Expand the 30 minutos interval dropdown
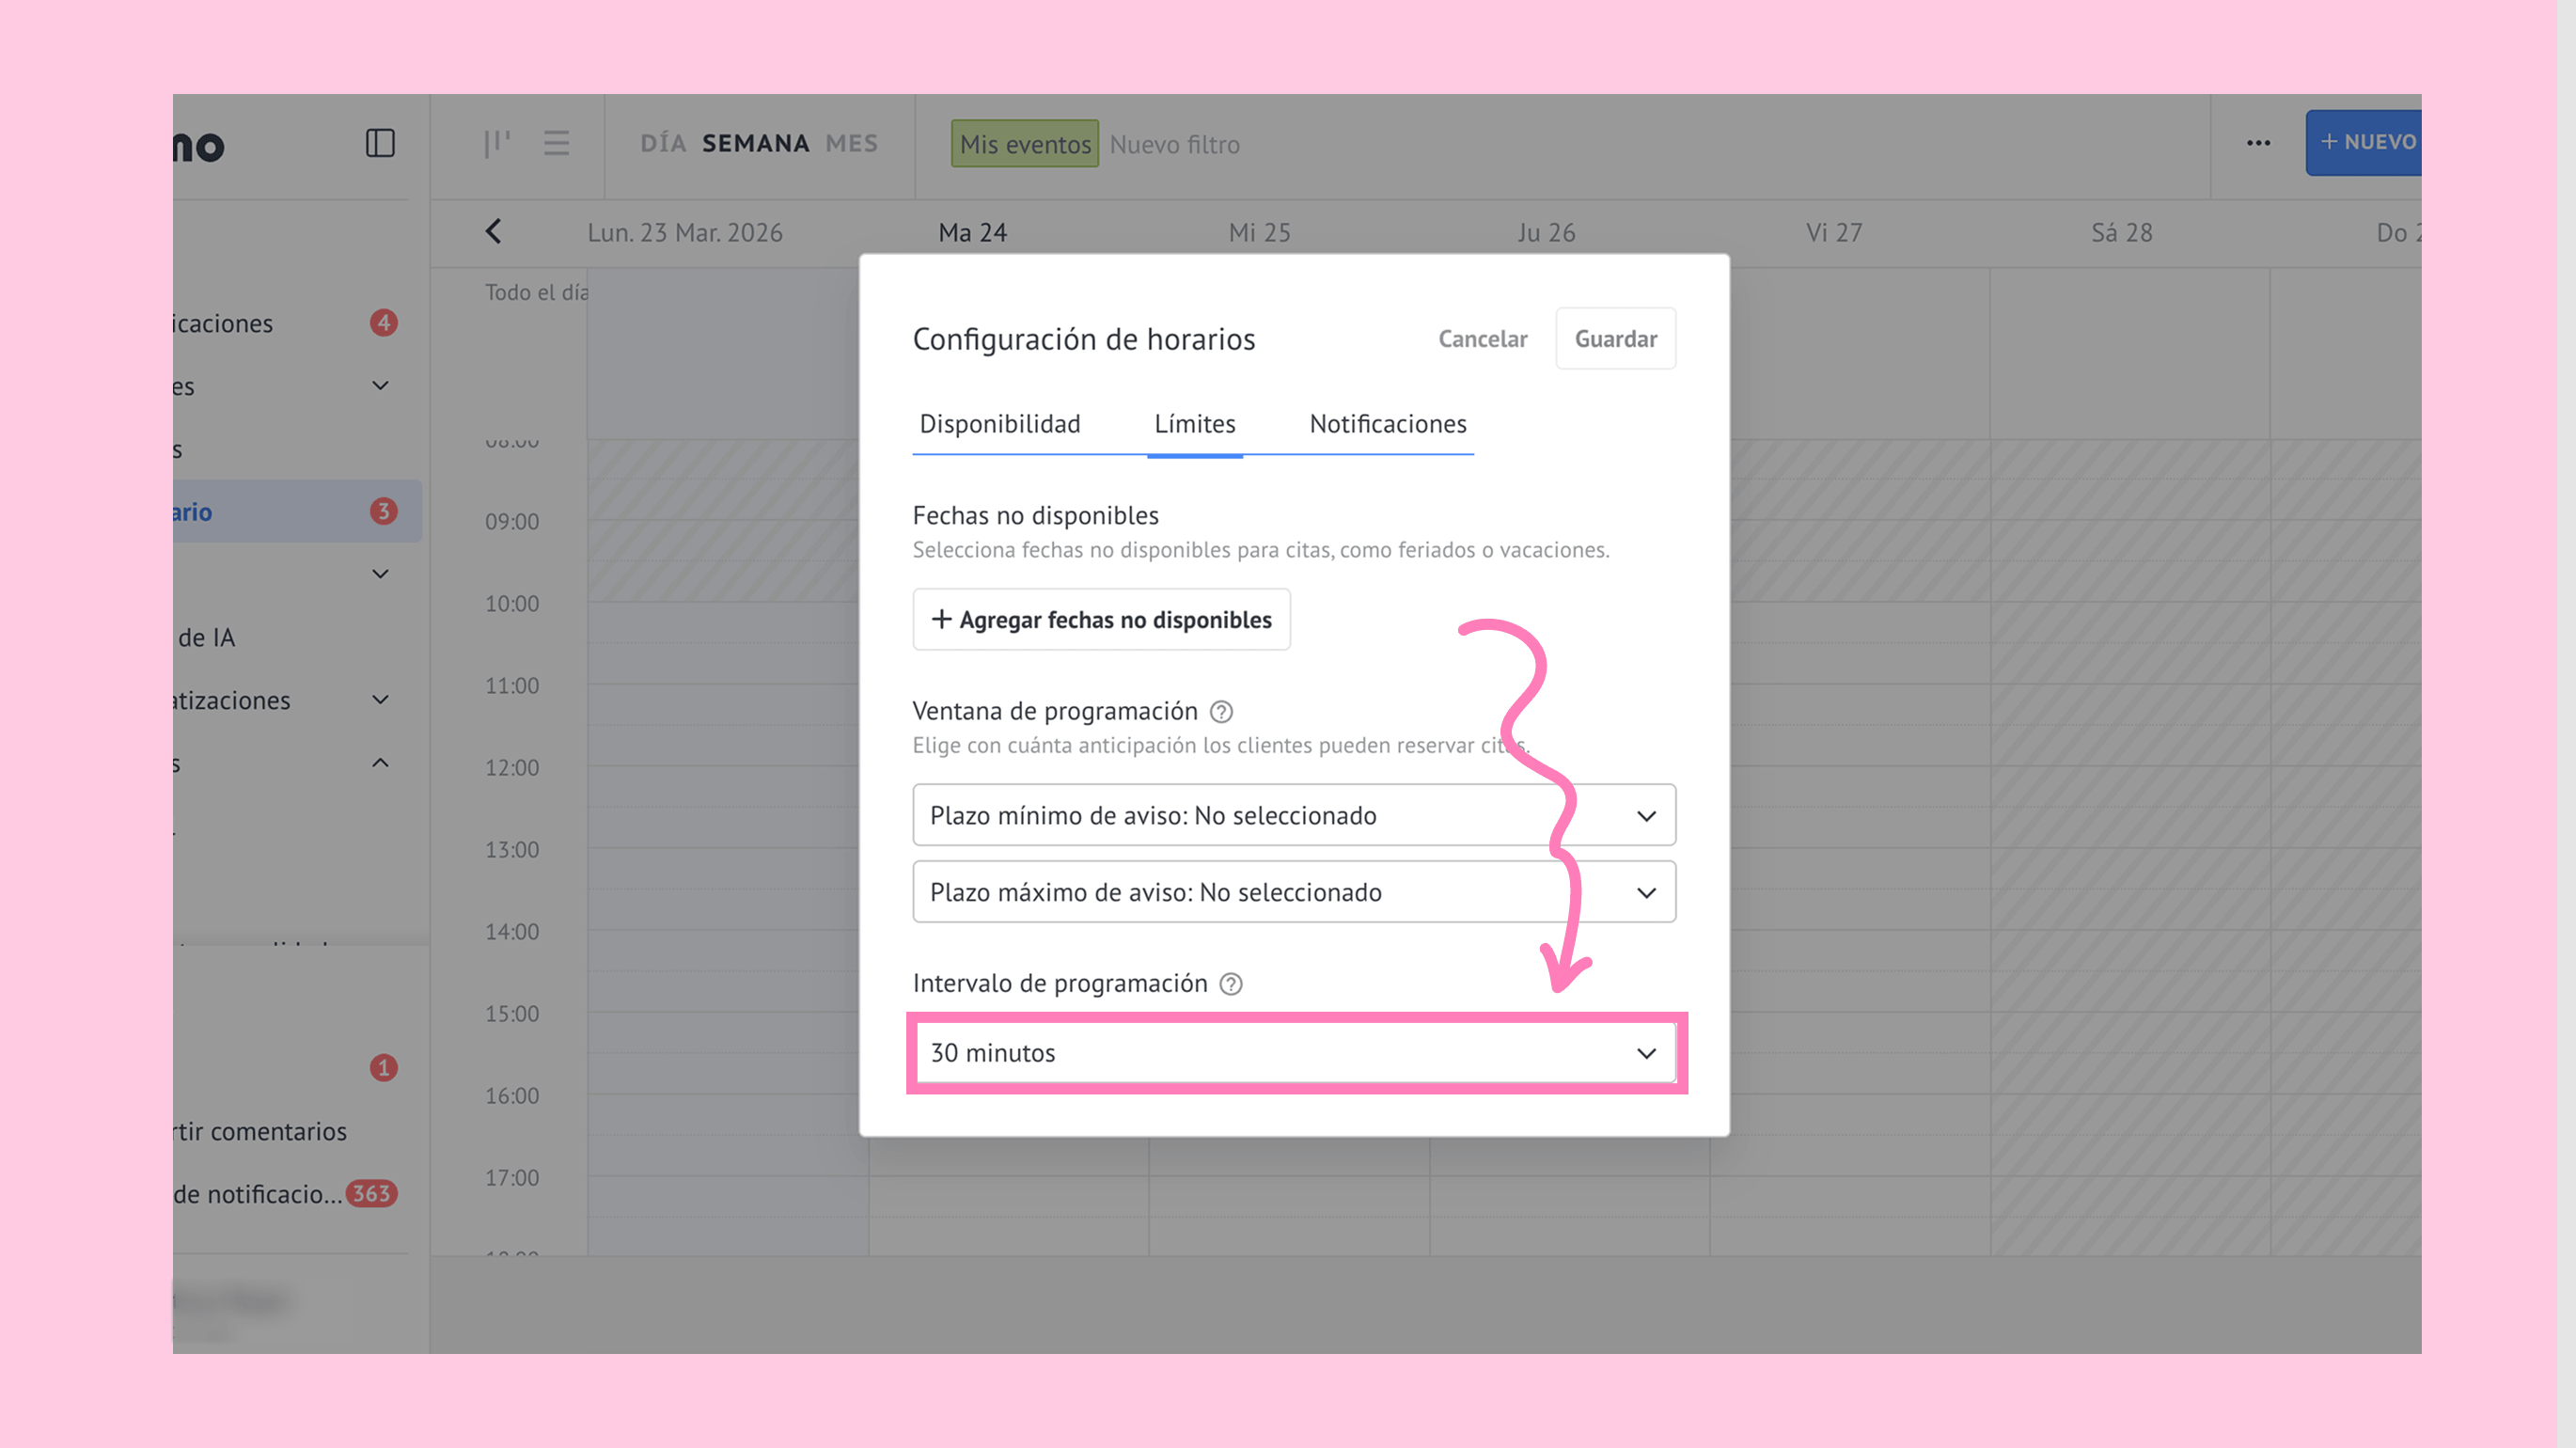Viewport: 2576px width, 1448px height. coord(1295,1053)
